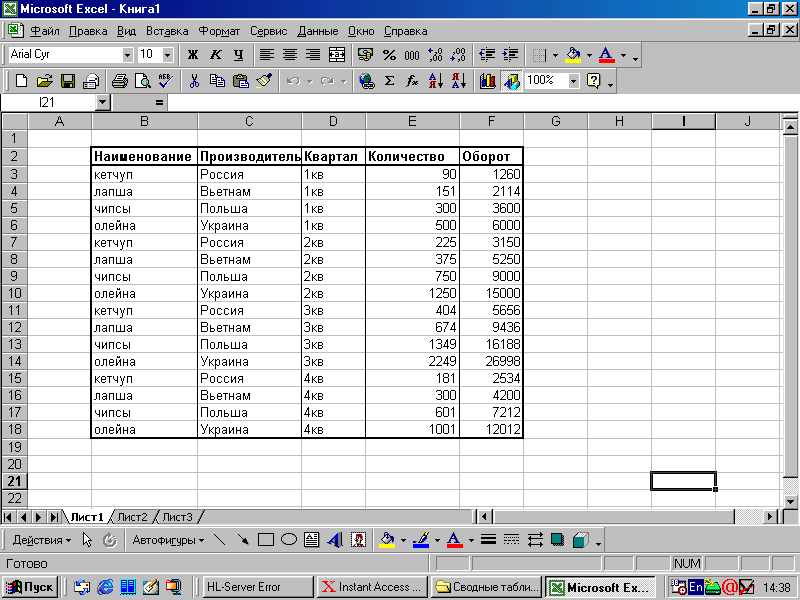Image resolution: width=800 pixels, height=600 pixels.
Task: Switch to Сводные табли... taskbar folder
Action: 487,587
